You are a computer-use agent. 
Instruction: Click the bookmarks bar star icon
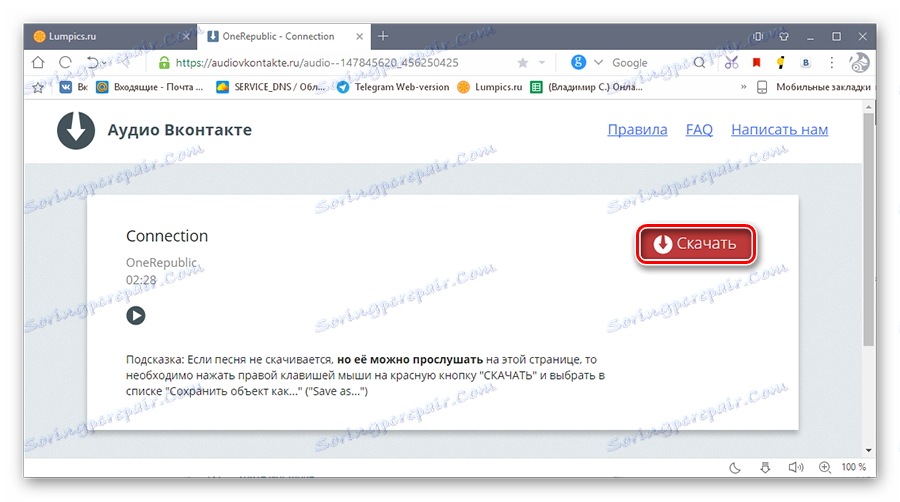(38, 87)
